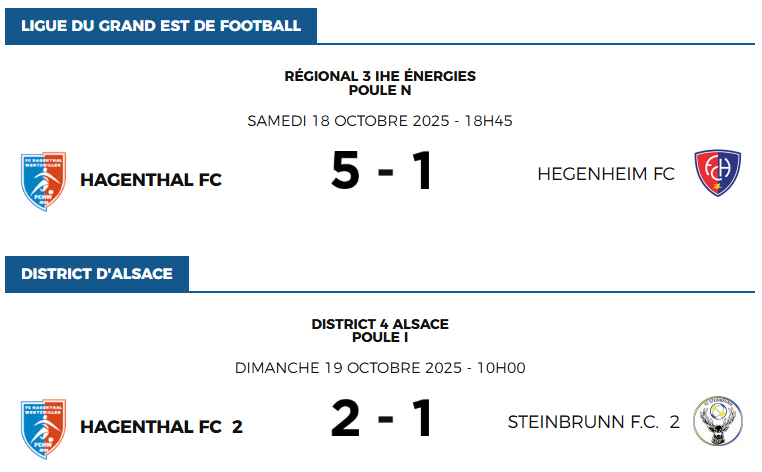Click the Hagenthal FC 2 team name
This screenshot has width=762, height=472.
161,427
